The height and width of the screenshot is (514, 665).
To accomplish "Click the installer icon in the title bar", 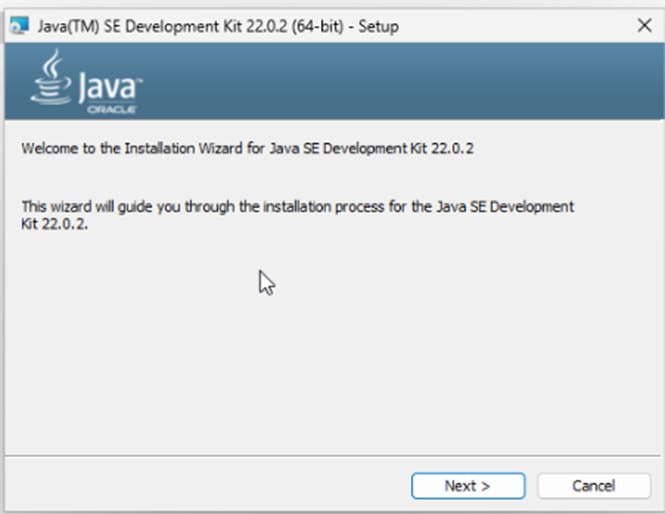I will (18, 27).
